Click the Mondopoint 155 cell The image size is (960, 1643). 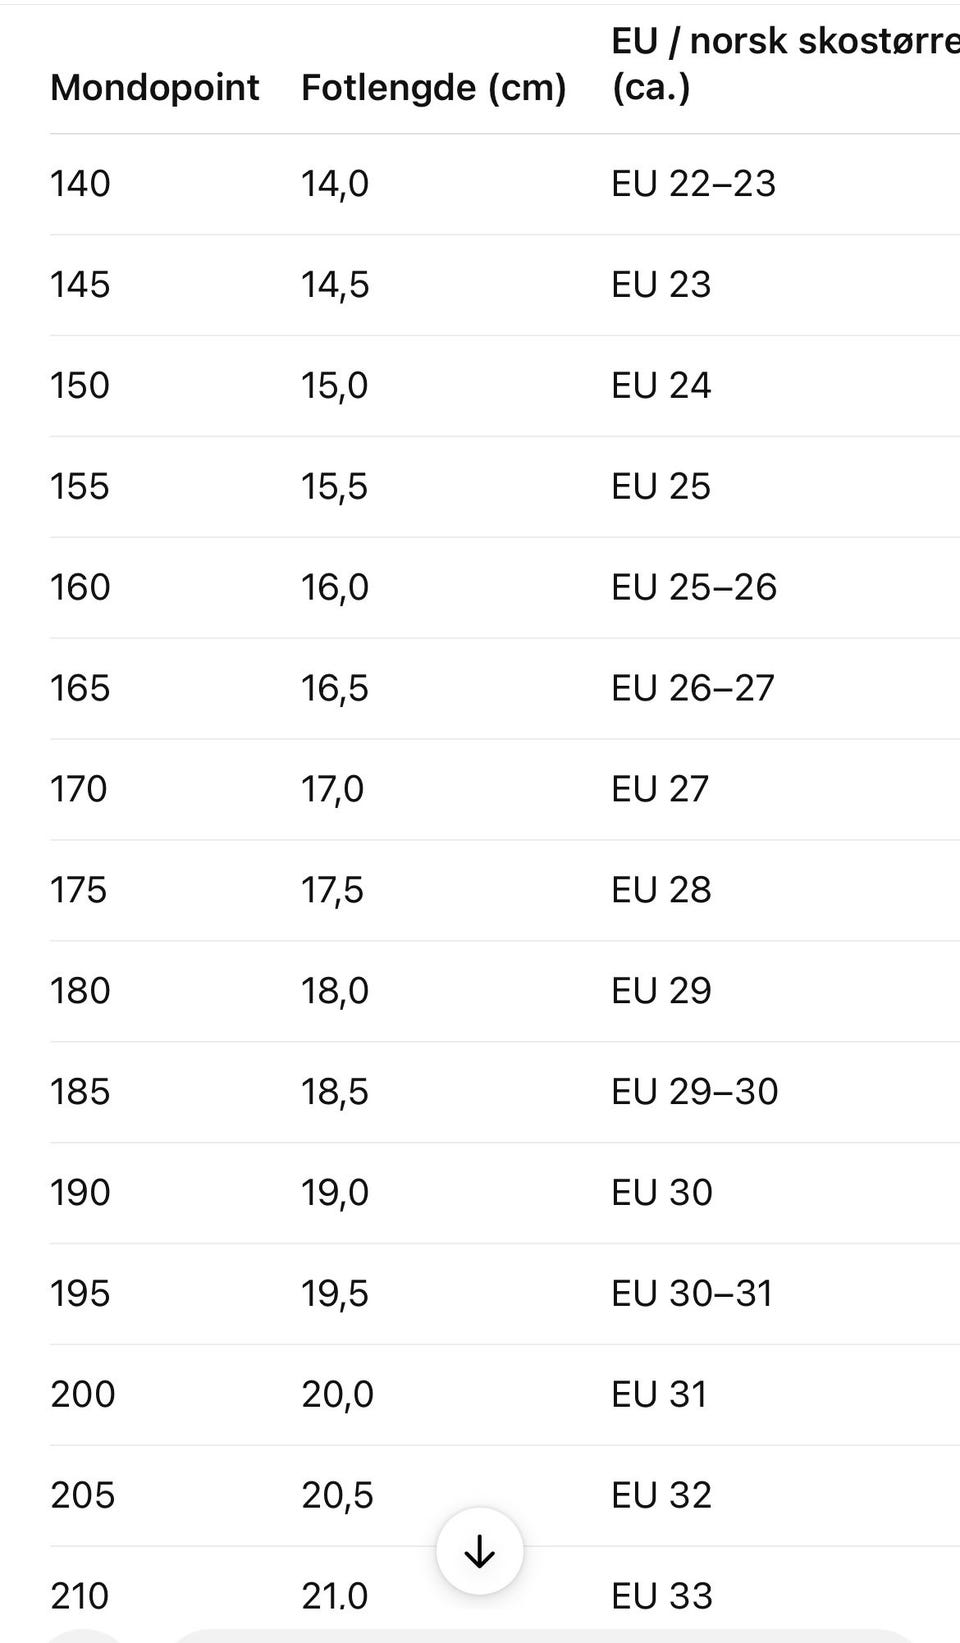coord(80,487)
